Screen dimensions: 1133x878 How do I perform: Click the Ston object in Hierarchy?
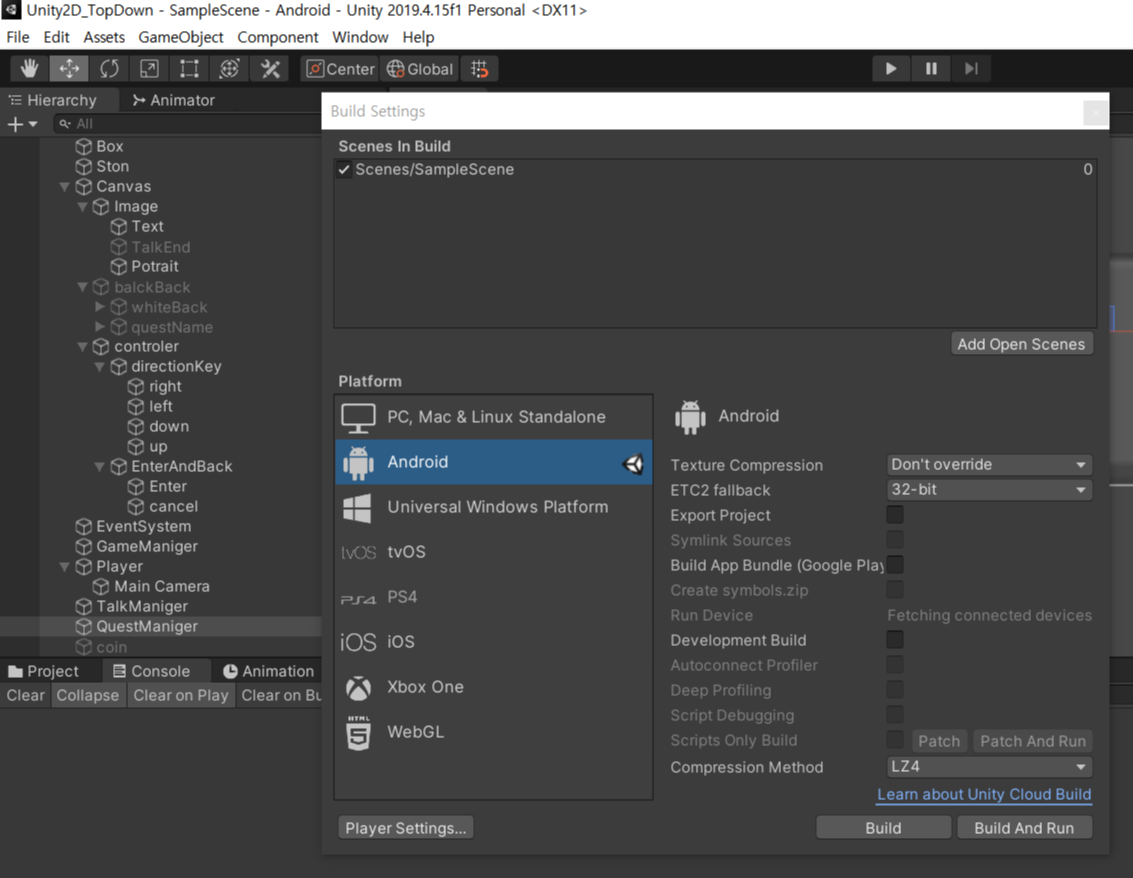113,166
